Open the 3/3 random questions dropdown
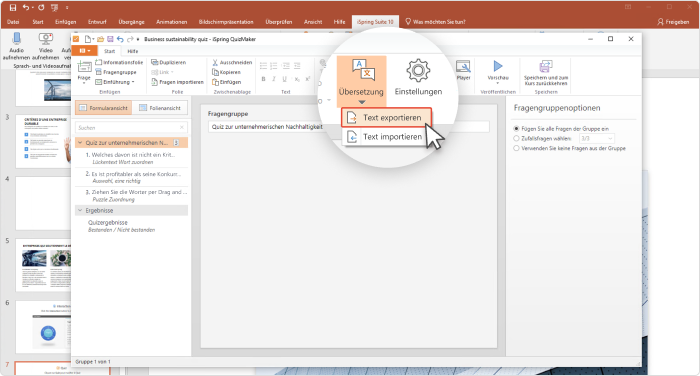The width and height of the screenshot is (700, 376). 596,138
